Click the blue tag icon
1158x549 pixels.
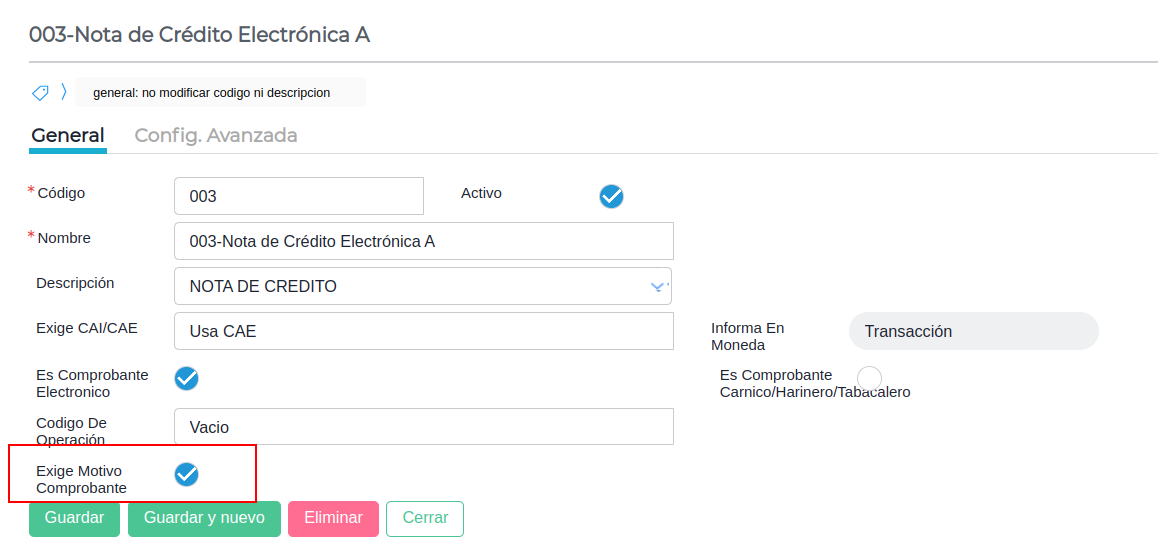coord(40,92)
